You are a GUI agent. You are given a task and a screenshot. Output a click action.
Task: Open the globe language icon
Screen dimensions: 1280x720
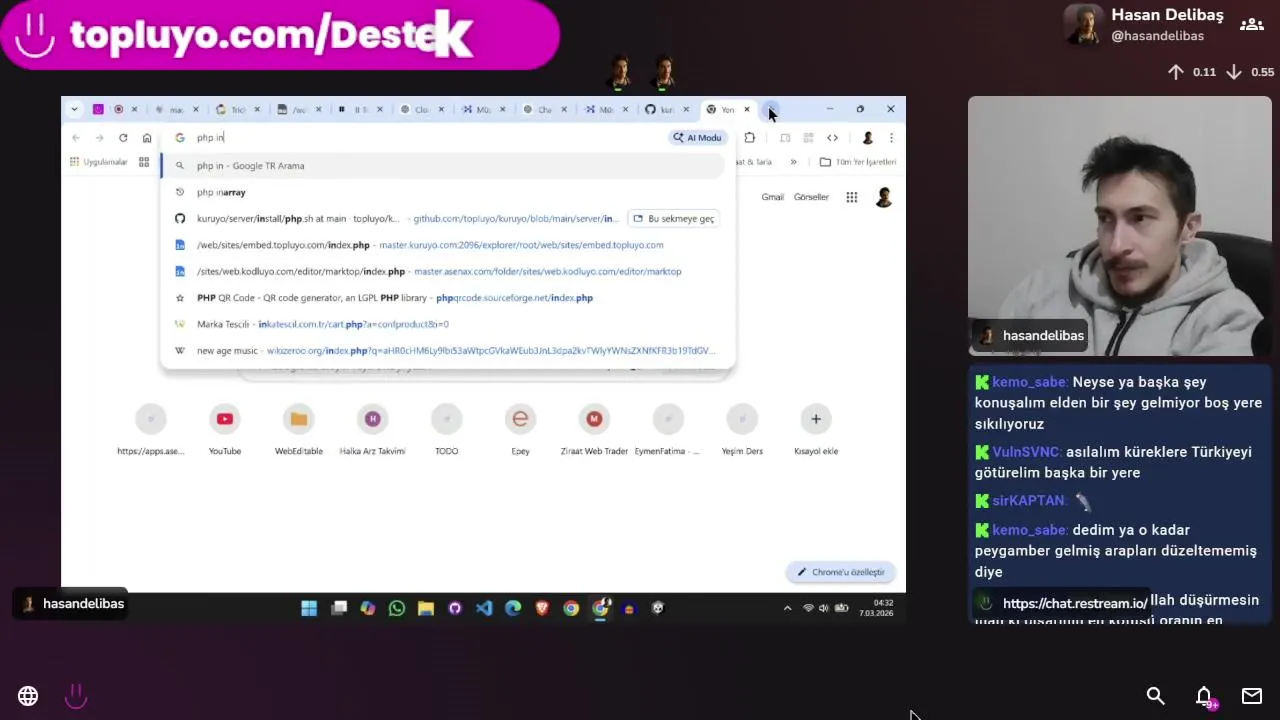tap(28, 696)
